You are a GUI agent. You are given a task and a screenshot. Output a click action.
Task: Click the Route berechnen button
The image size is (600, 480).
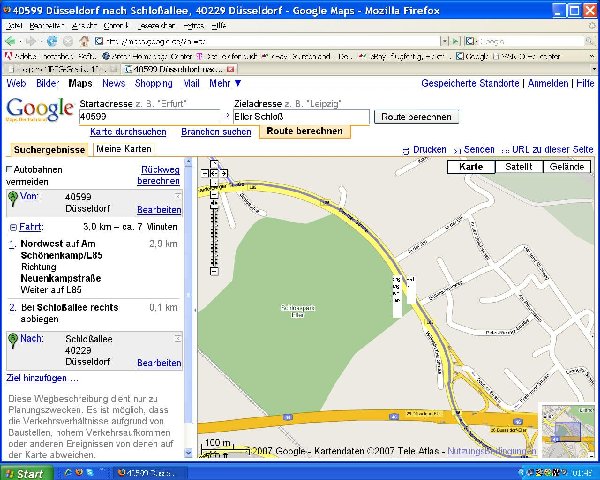tap(416, 117)
